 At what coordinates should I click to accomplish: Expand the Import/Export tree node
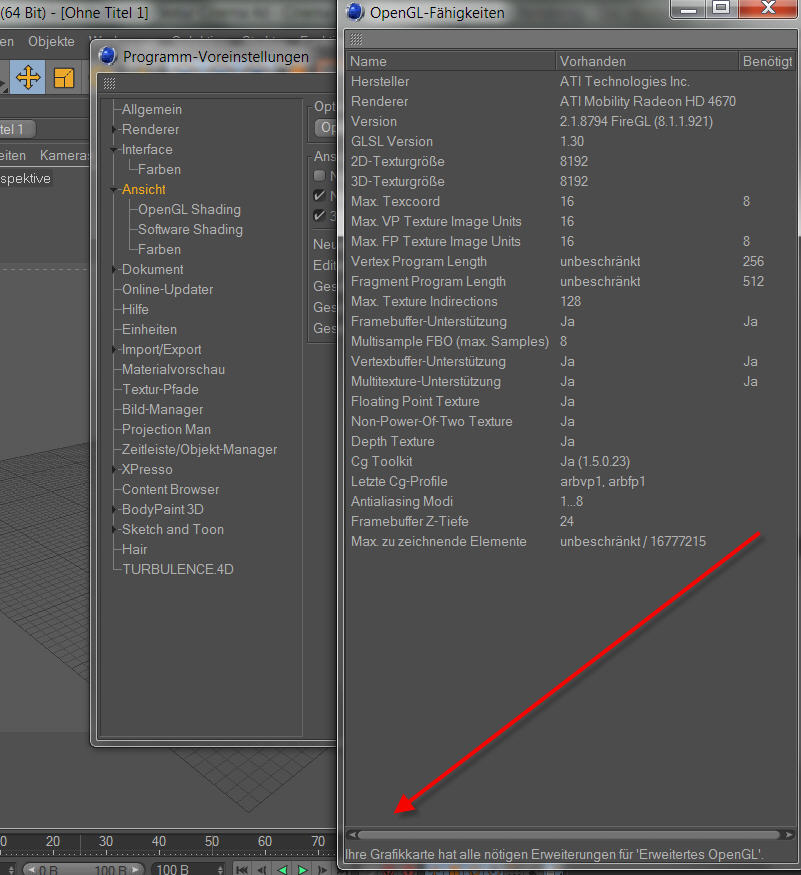tap(114, 349)
